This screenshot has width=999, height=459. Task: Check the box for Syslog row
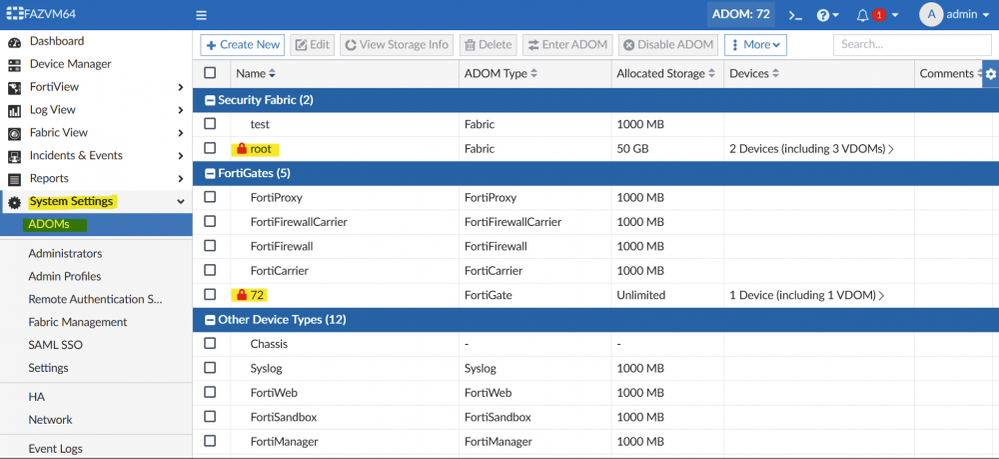click(210, 367)
